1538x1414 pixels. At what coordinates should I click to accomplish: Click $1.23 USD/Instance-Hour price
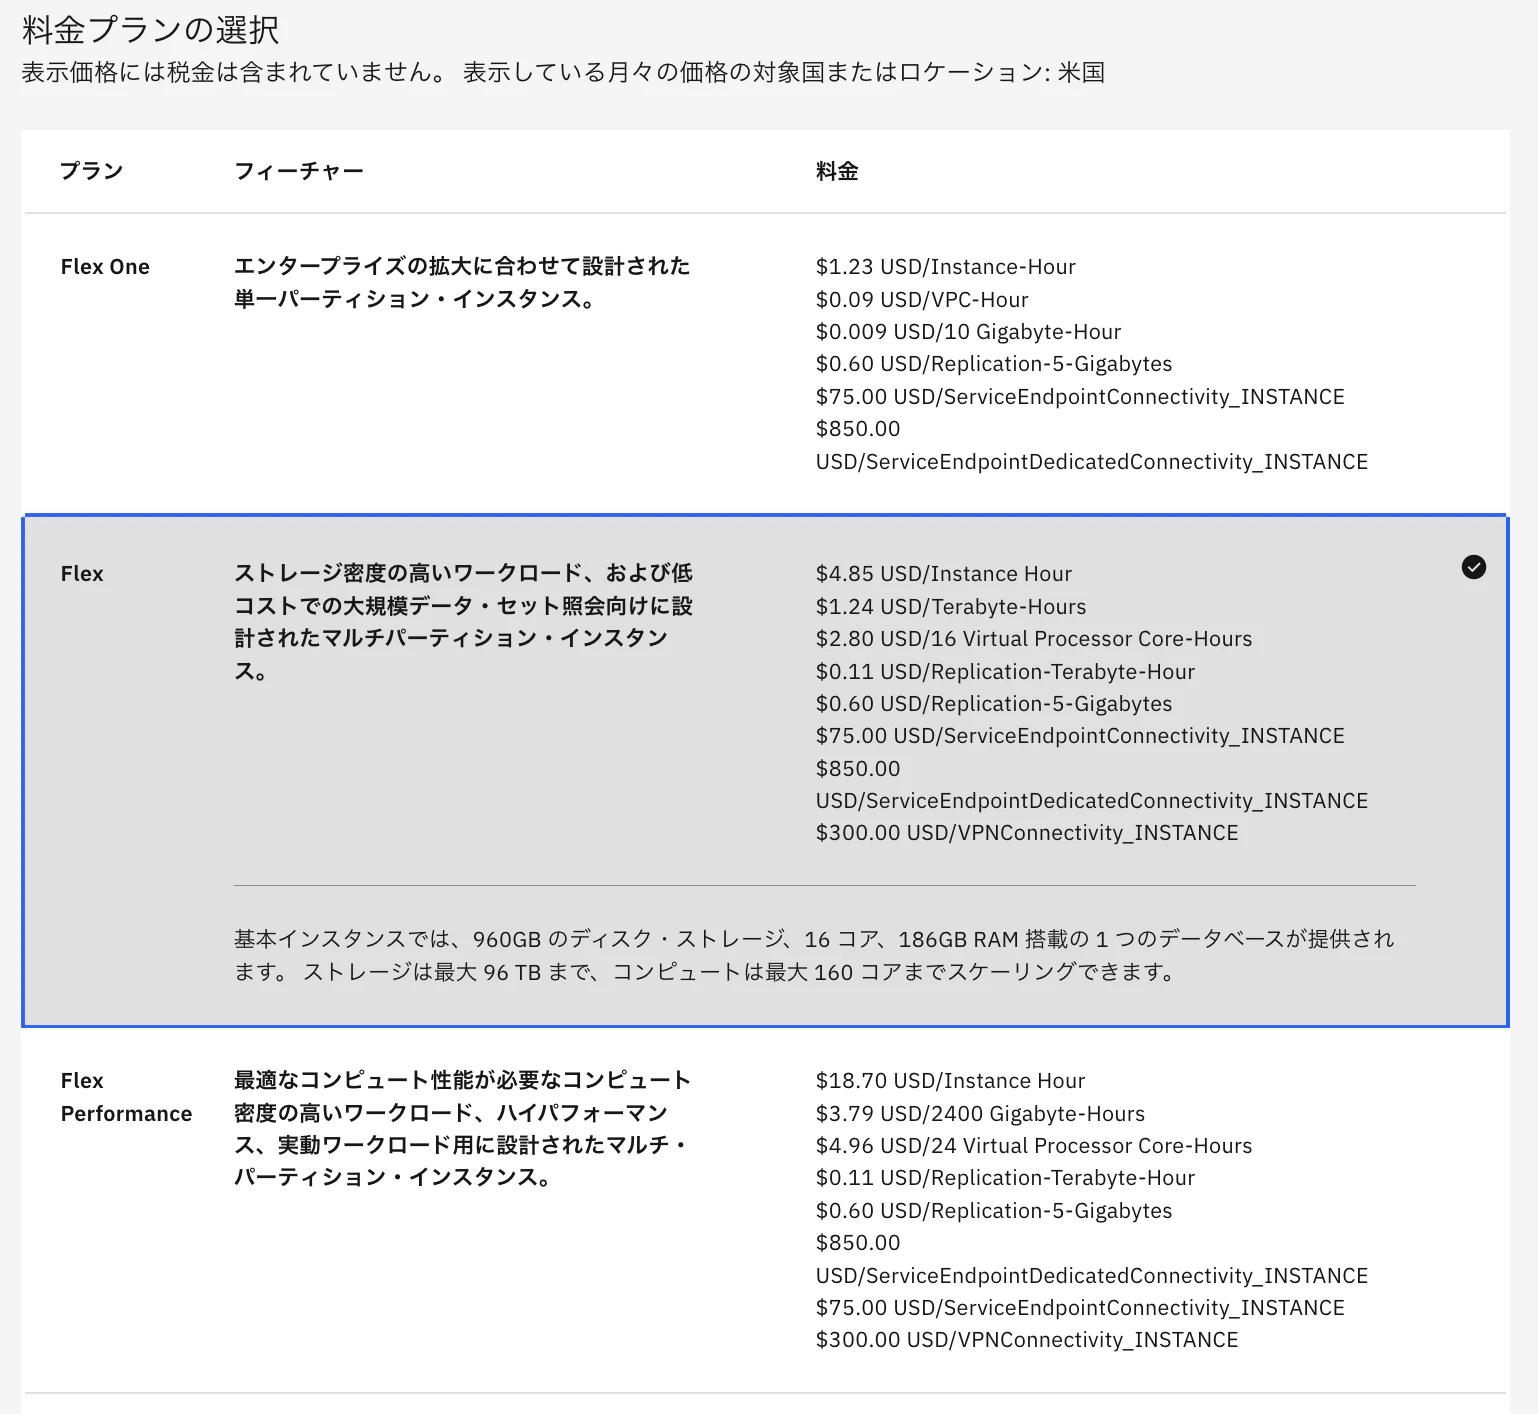946,267
